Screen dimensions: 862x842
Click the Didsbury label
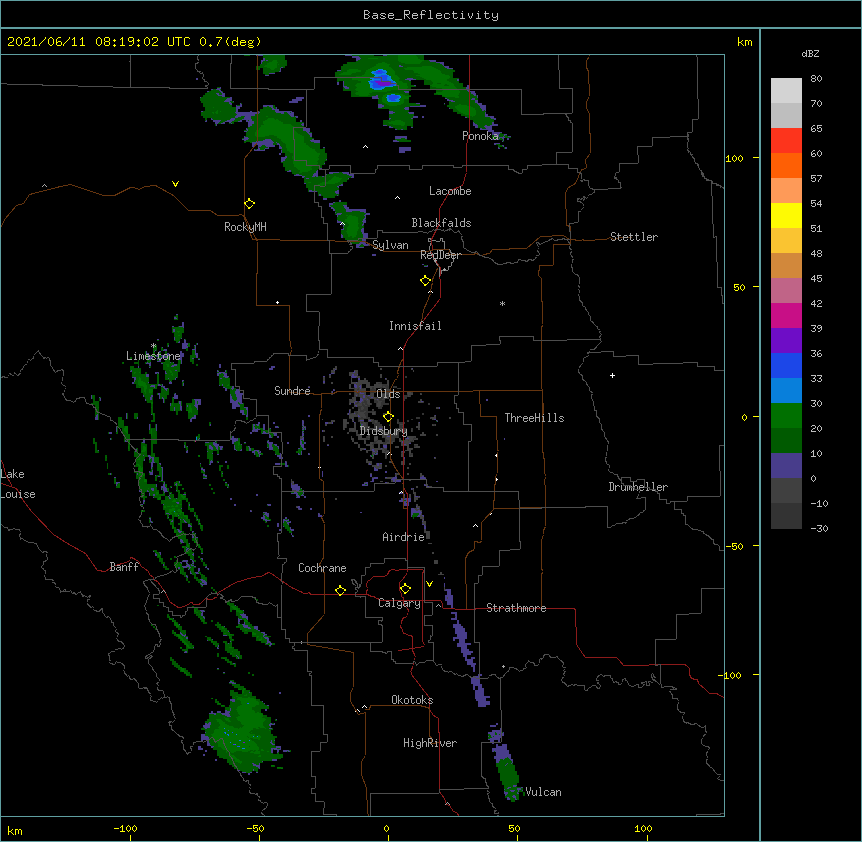(383, 431)
